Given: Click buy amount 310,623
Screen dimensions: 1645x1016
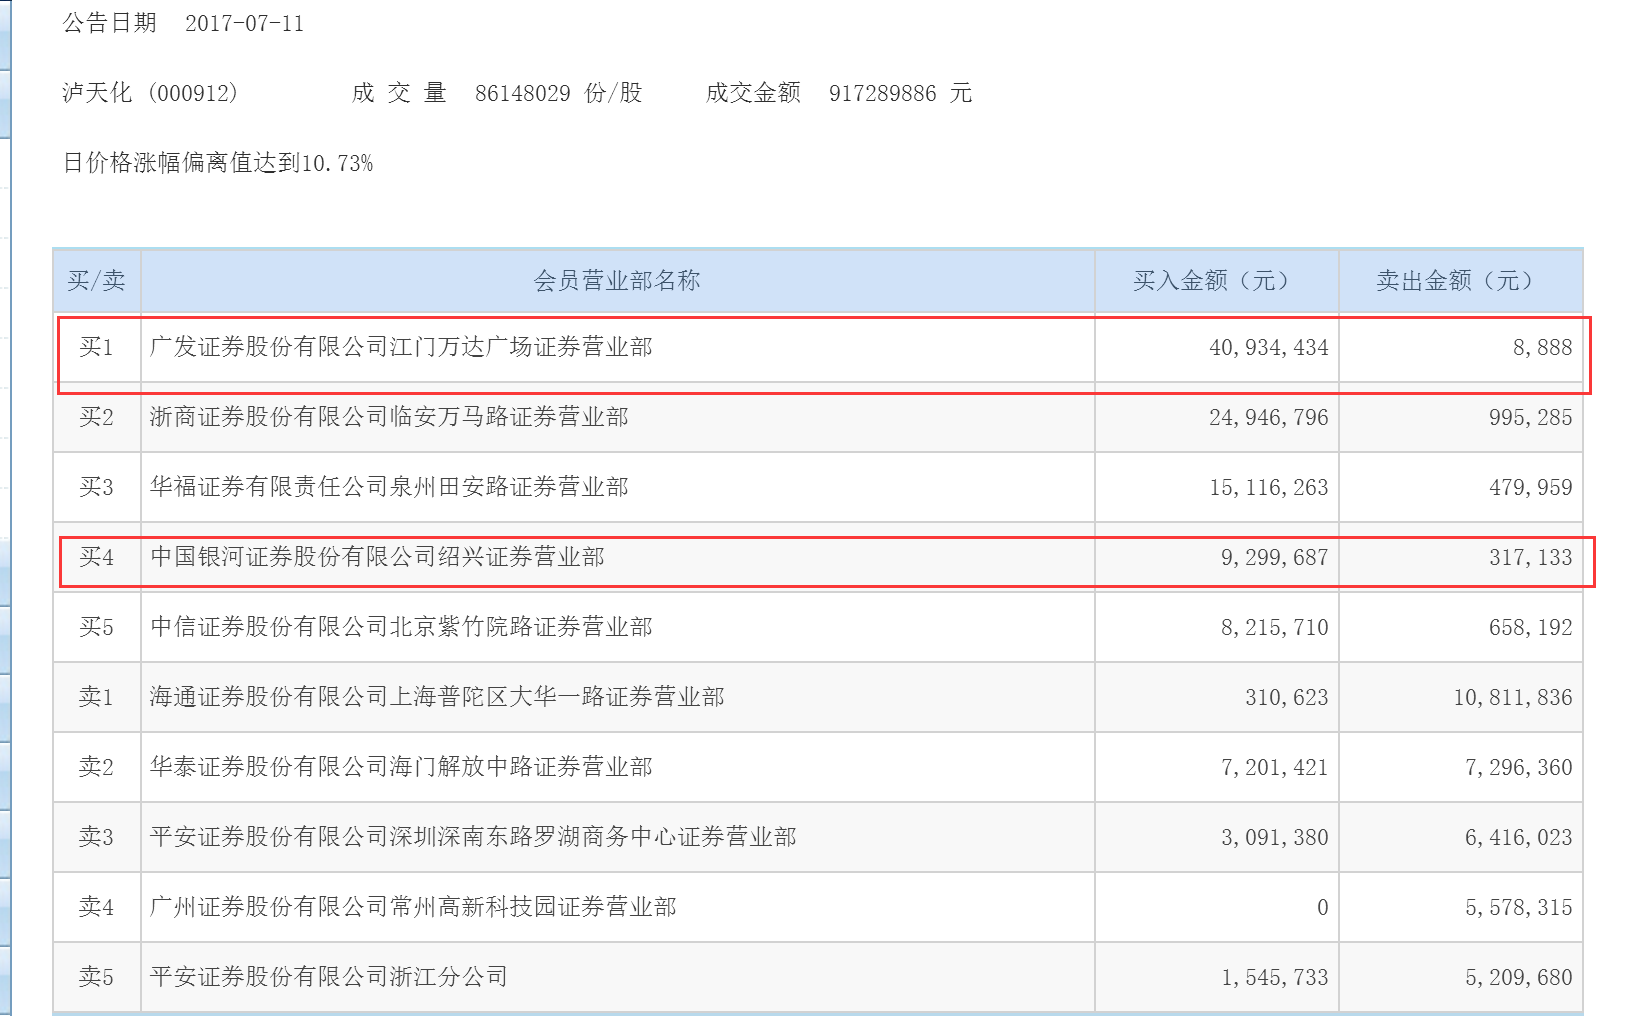Looking at the screenshot, I should [x=1287, y=697].
